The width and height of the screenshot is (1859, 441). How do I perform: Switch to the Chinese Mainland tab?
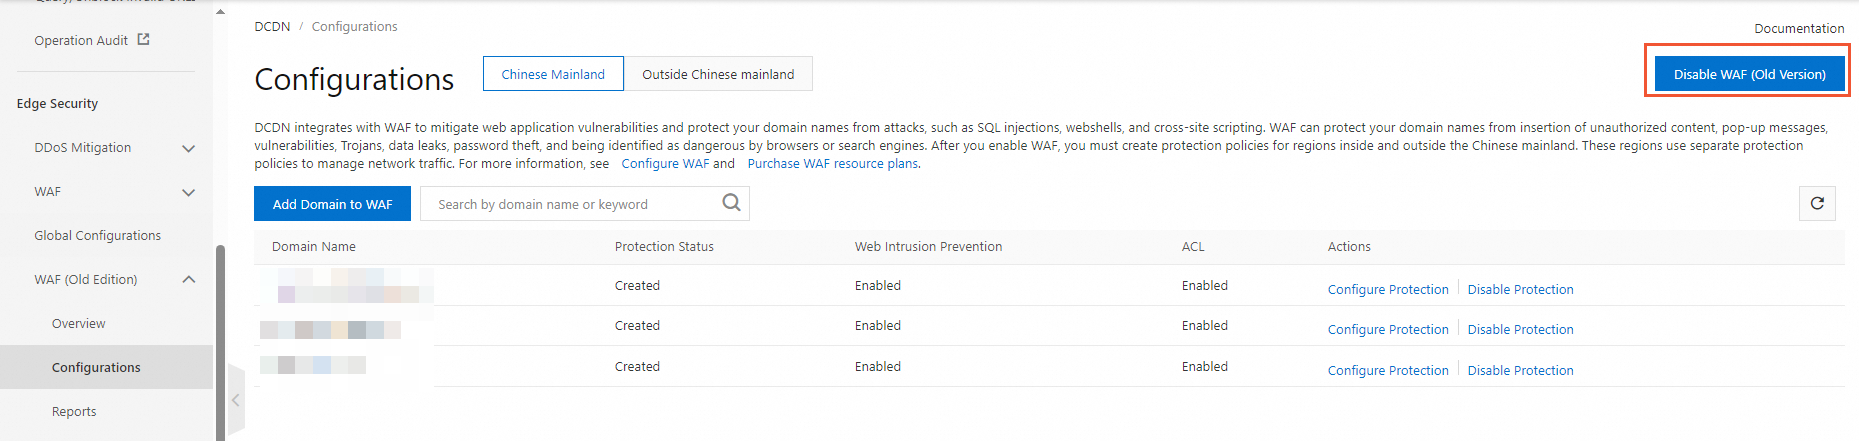click(x=553, y=74)
